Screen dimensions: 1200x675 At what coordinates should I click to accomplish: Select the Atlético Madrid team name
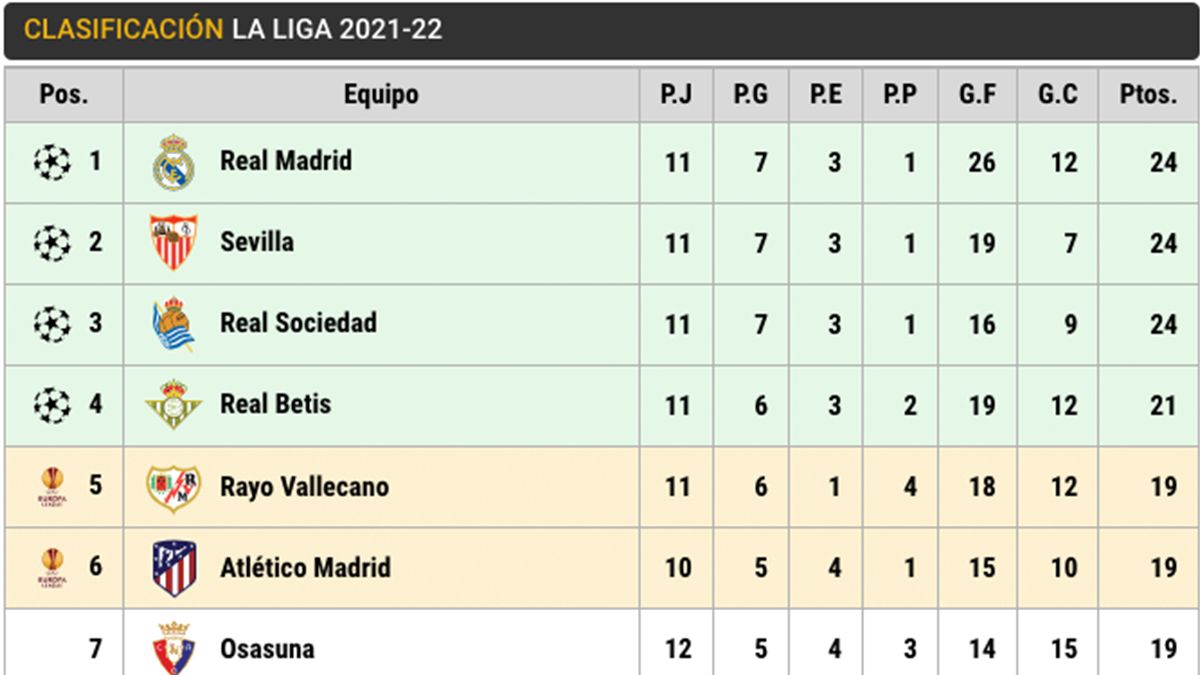(x=305, y=568)
